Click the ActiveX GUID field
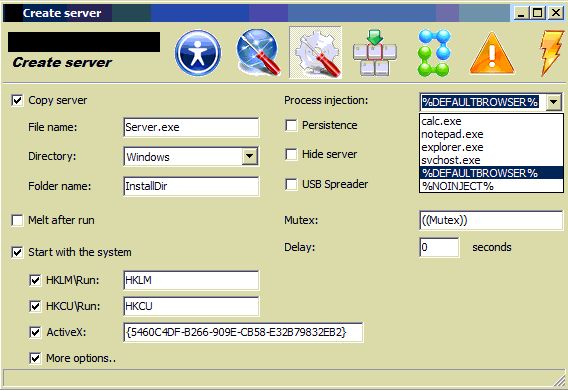The width and height of the screenshot is (568, 390). [243, 332]
